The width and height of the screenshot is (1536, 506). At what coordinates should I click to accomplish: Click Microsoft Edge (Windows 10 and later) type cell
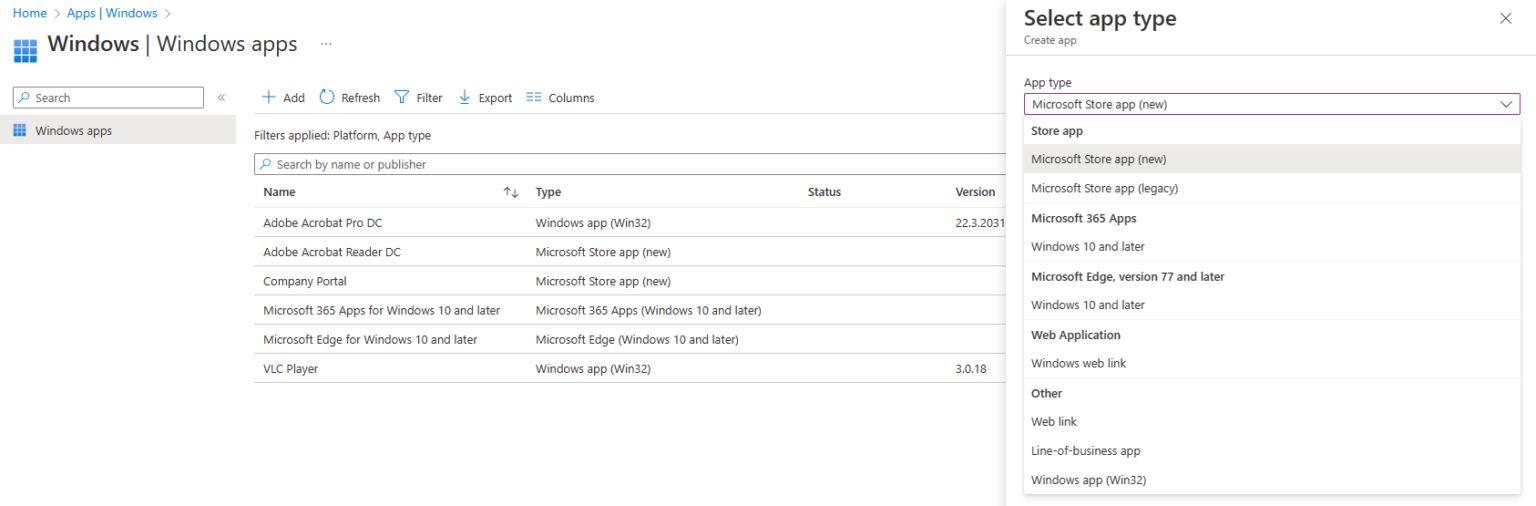coord(637,339)
